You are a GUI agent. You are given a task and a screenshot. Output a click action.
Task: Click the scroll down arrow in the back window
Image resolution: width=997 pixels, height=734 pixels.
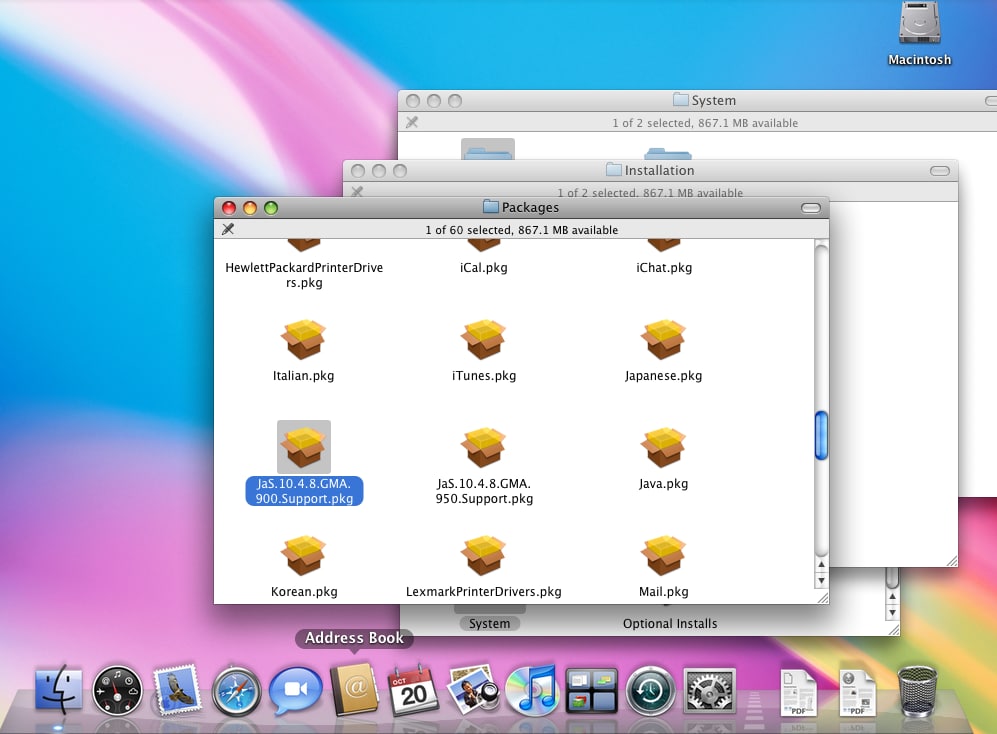point(892,613)
